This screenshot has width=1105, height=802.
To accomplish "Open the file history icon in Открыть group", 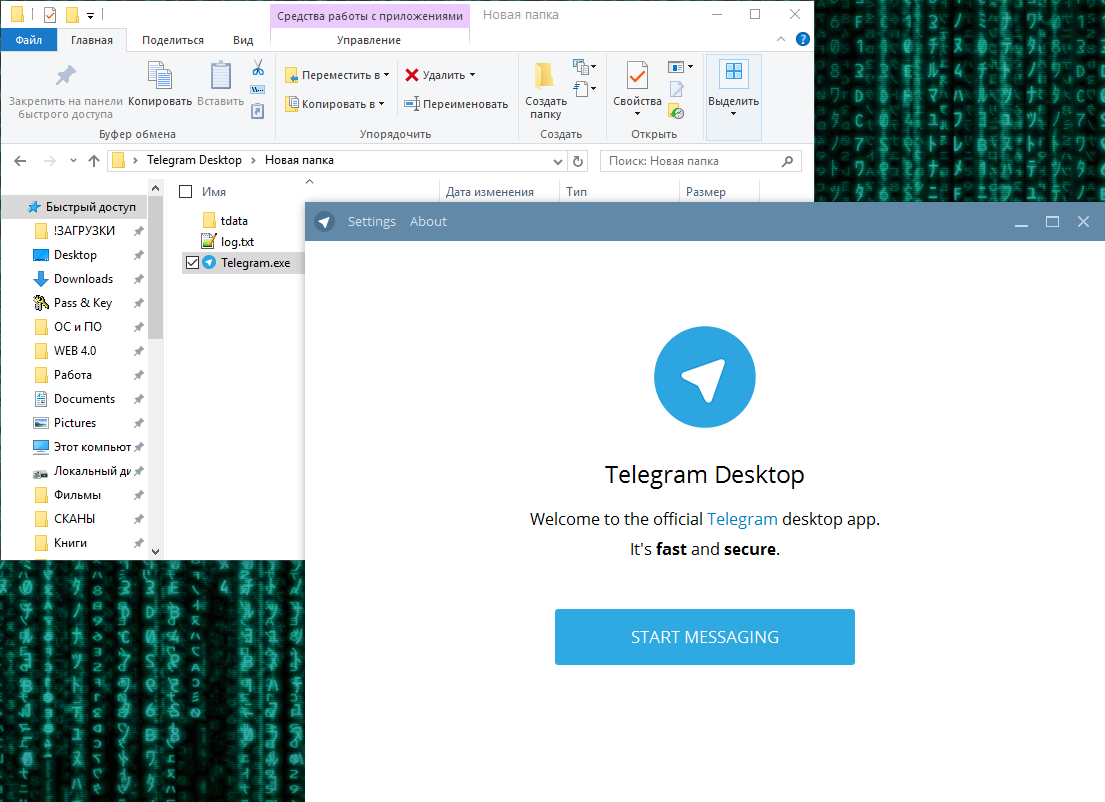I will pos(677,111).
